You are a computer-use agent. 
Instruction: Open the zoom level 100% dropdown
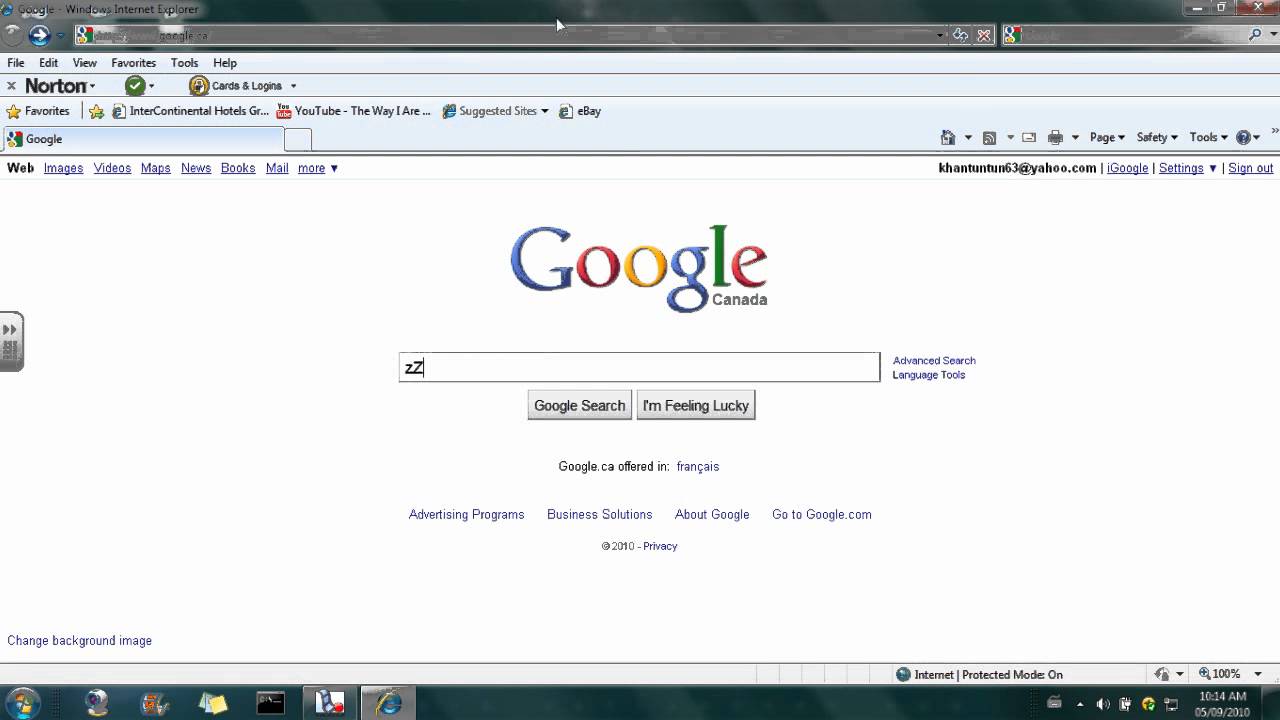[1258, 674]
